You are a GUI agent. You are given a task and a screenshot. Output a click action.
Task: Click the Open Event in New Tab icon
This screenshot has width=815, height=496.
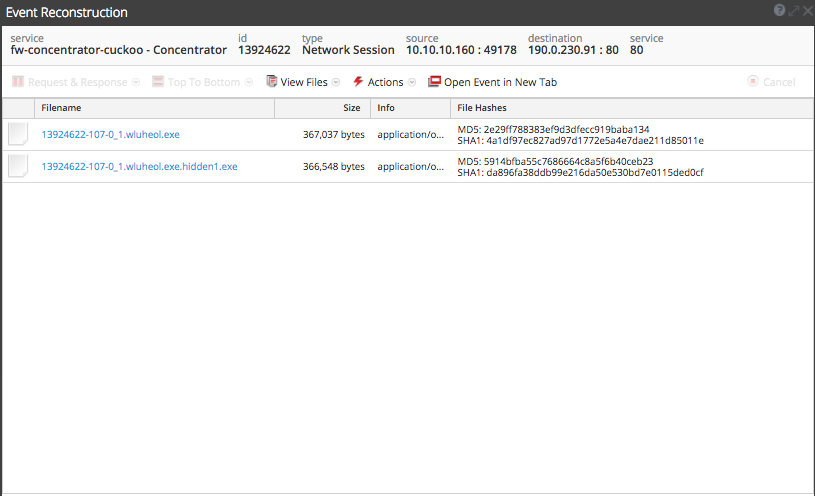(x=434, y=82)
